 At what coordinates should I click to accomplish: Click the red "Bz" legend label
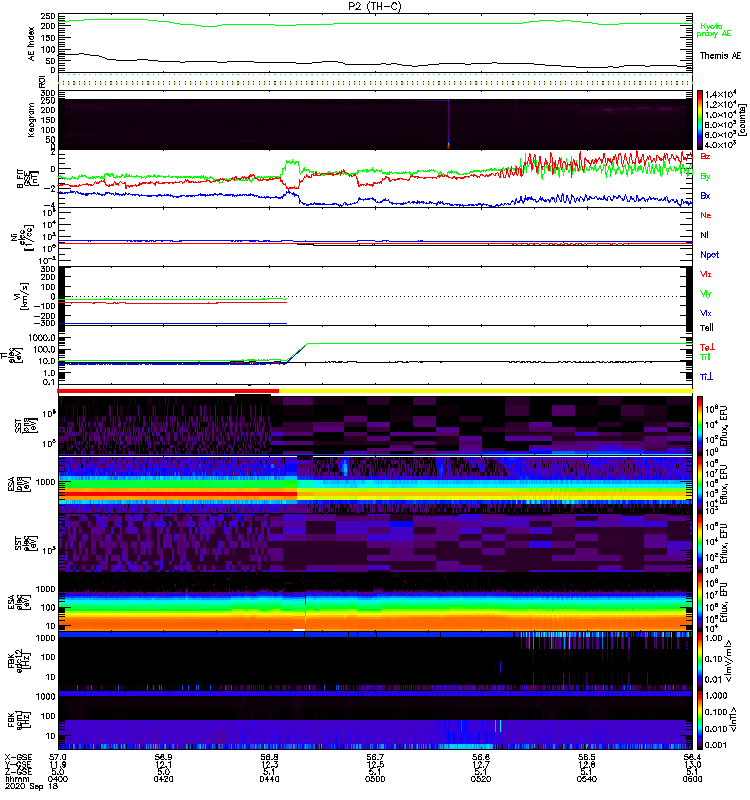click(705, 157)
